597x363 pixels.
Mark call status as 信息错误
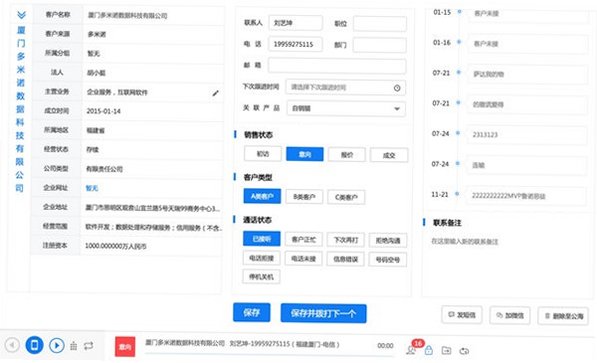click(x=345, y=259)
